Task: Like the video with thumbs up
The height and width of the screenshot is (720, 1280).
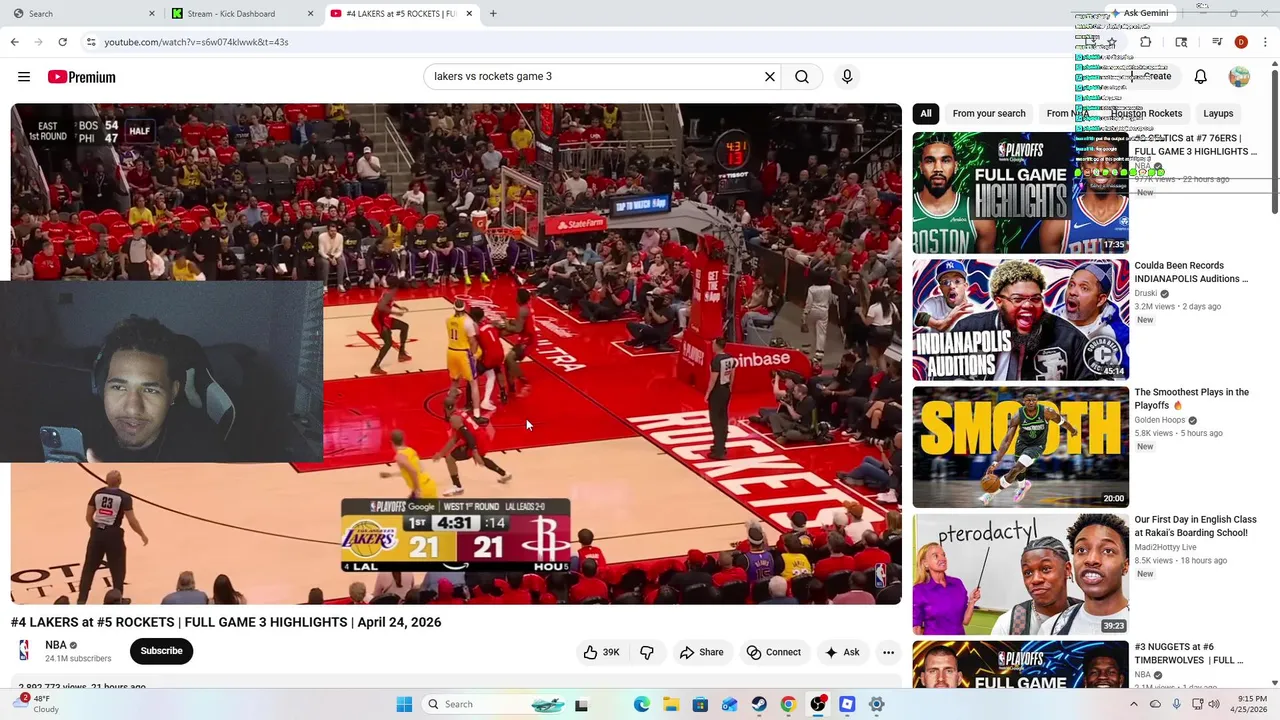Action: (601, 652)
